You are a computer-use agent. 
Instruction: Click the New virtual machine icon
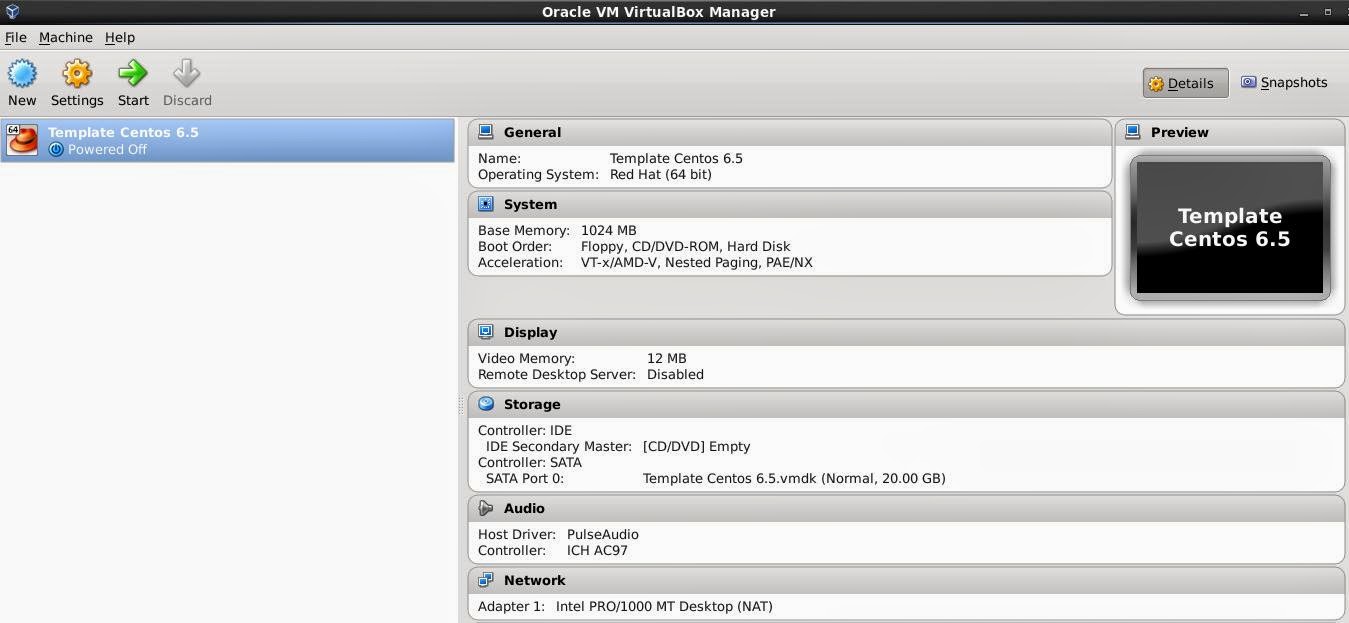(x=22, y=74)
